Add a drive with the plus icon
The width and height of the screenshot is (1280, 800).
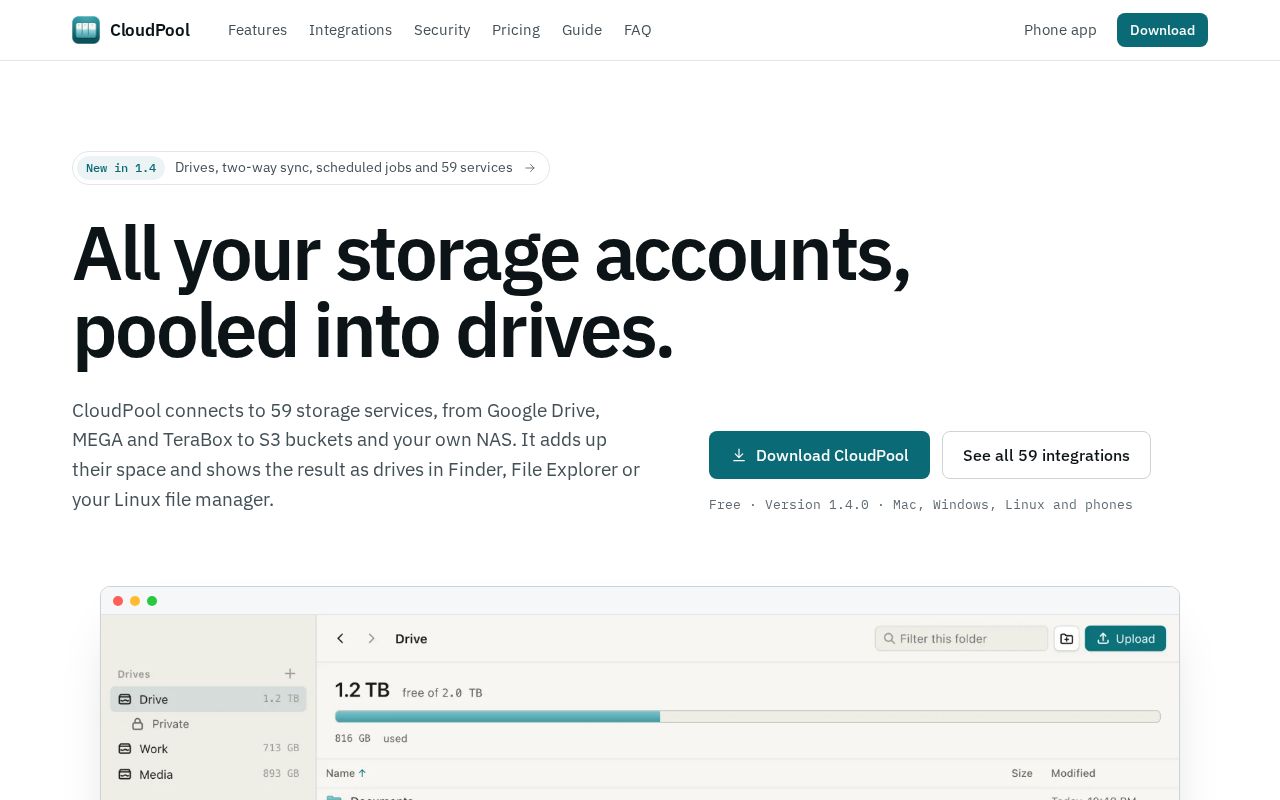pos(290,674)
